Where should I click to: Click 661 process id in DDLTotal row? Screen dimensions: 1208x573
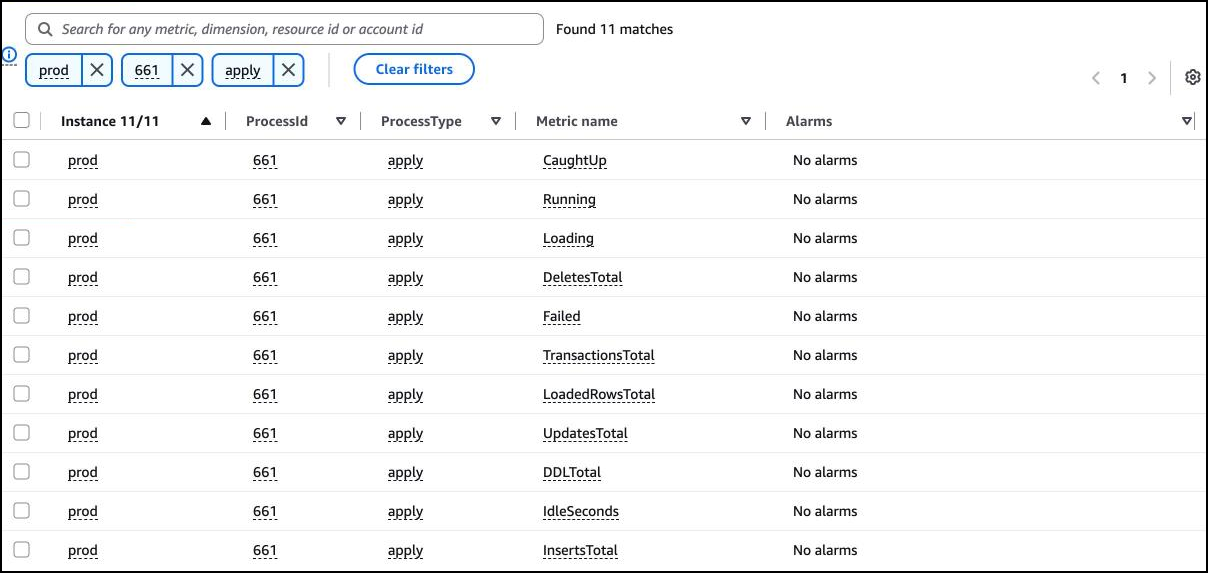click(x=265, y=472)
